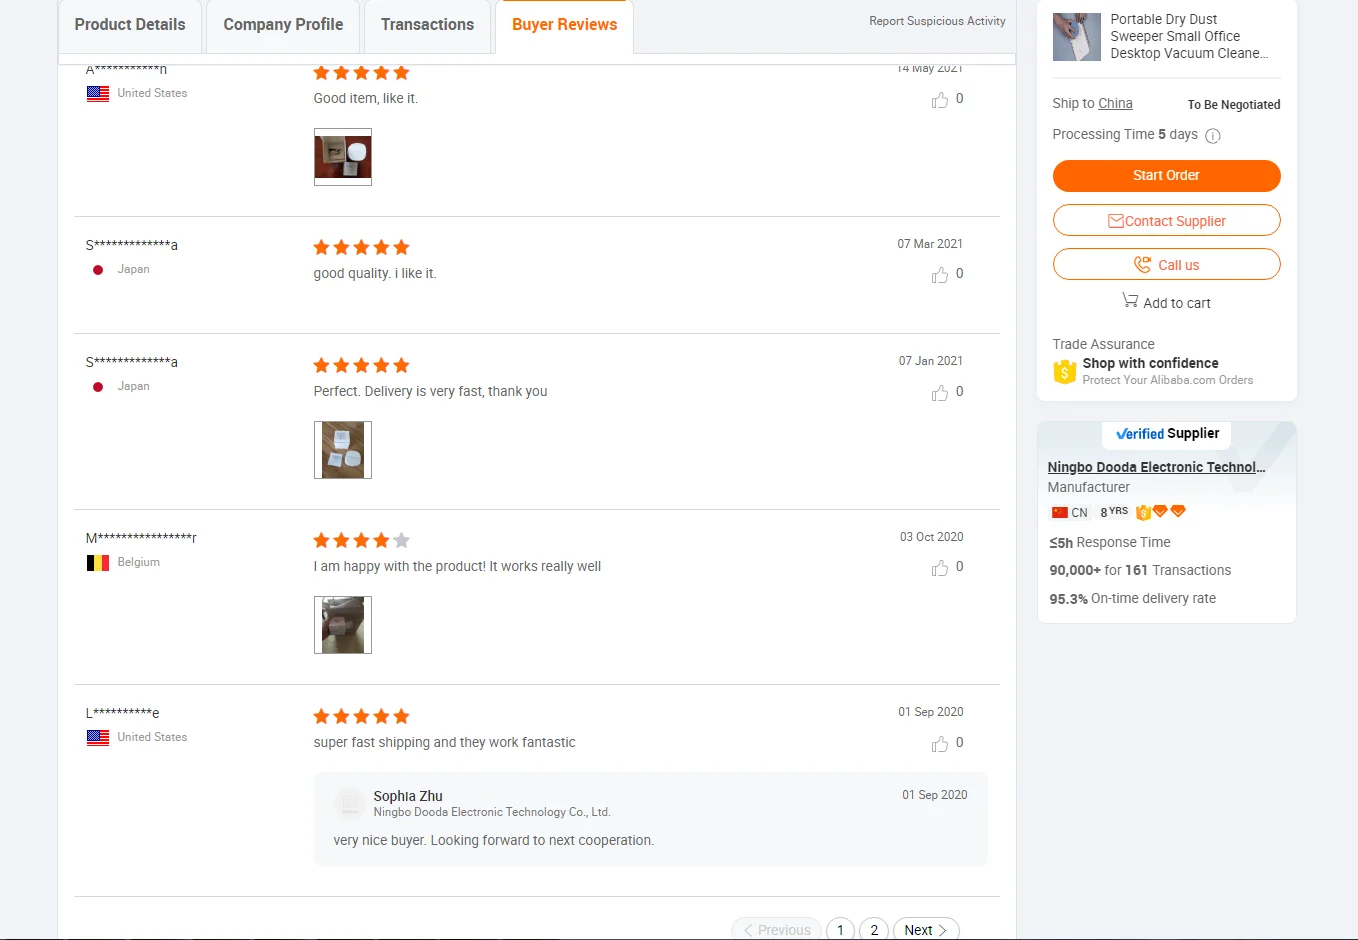The width and height of the screenshot is (1358, 940).
Task: Go to review page 1
Action: [840, 930]
